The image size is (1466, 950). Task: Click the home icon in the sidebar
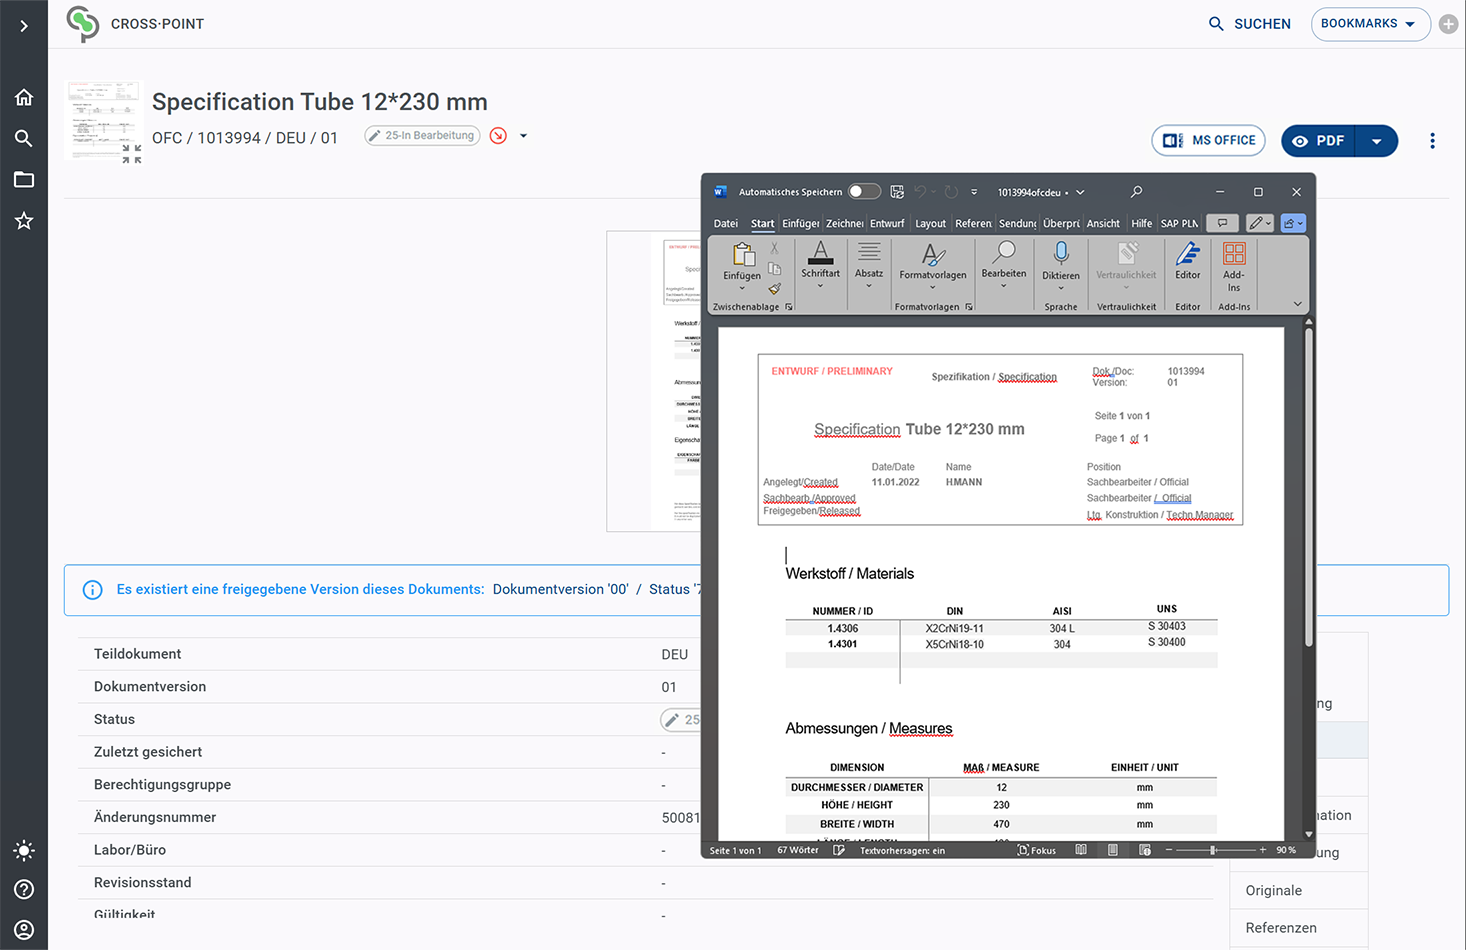point(24,96)
